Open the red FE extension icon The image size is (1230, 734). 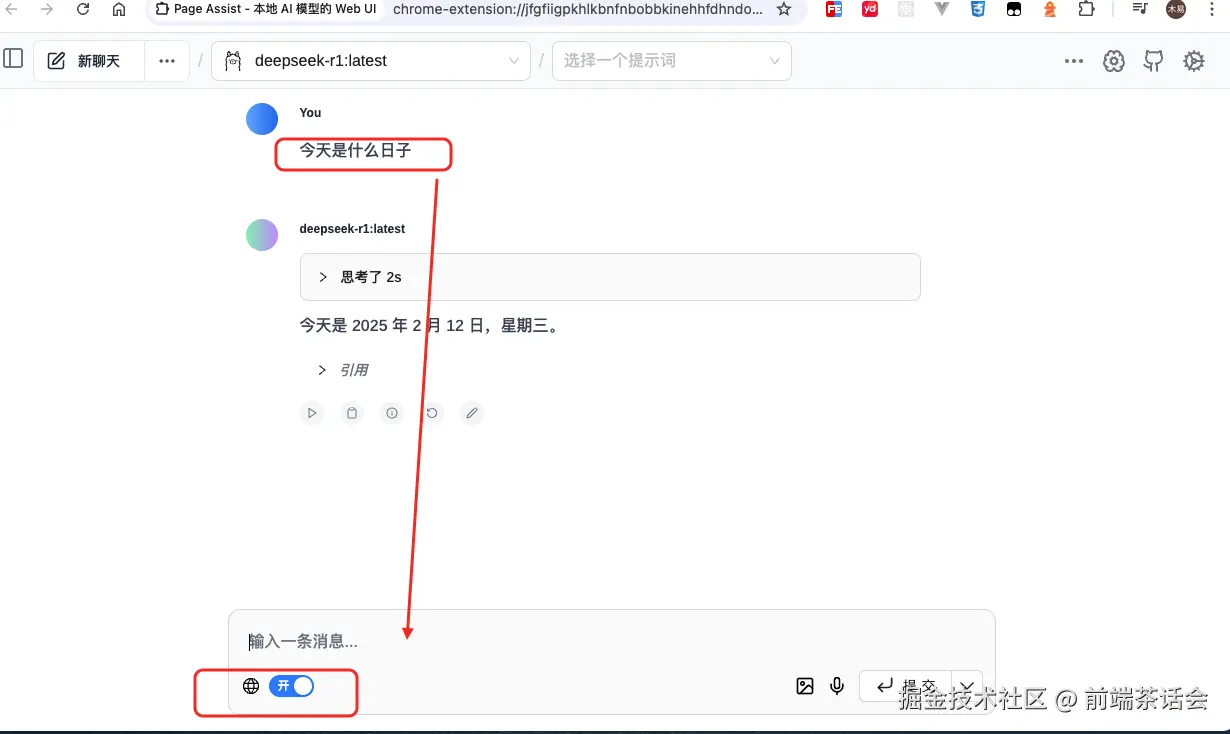click(834, 9)
